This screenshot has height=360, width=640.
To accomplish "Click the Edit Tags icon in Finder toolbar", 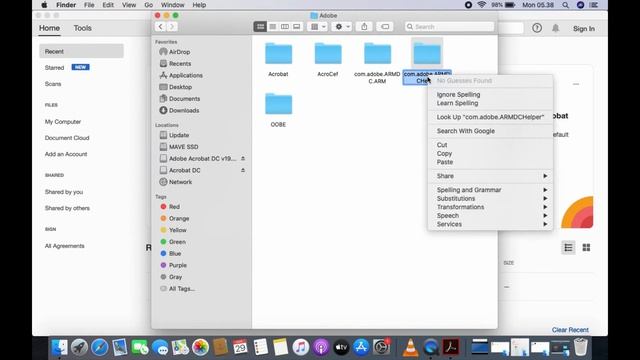I will (385, 27).
